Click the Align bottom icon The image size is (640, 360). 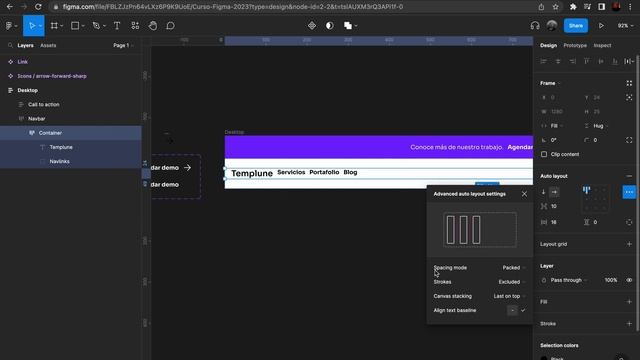tap(615, 61)
